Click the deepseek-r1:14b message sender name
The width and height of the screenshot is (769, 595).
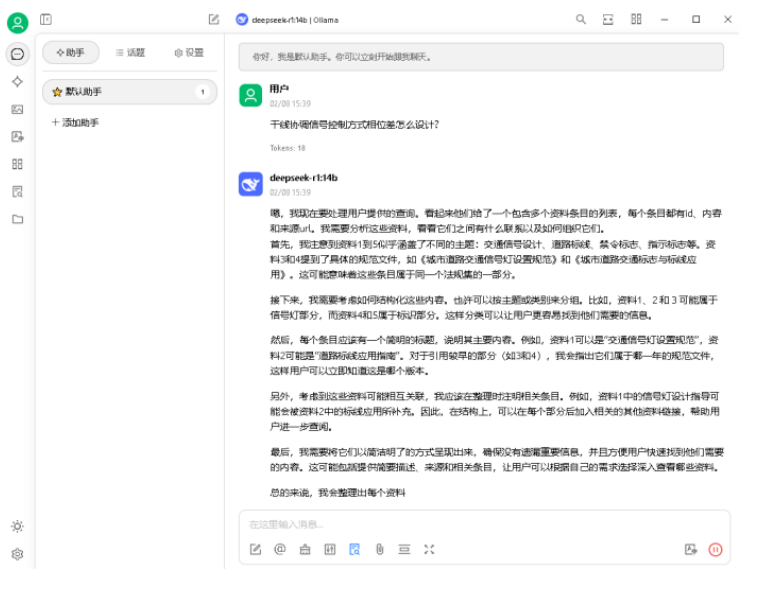click(x=304, y=178)
